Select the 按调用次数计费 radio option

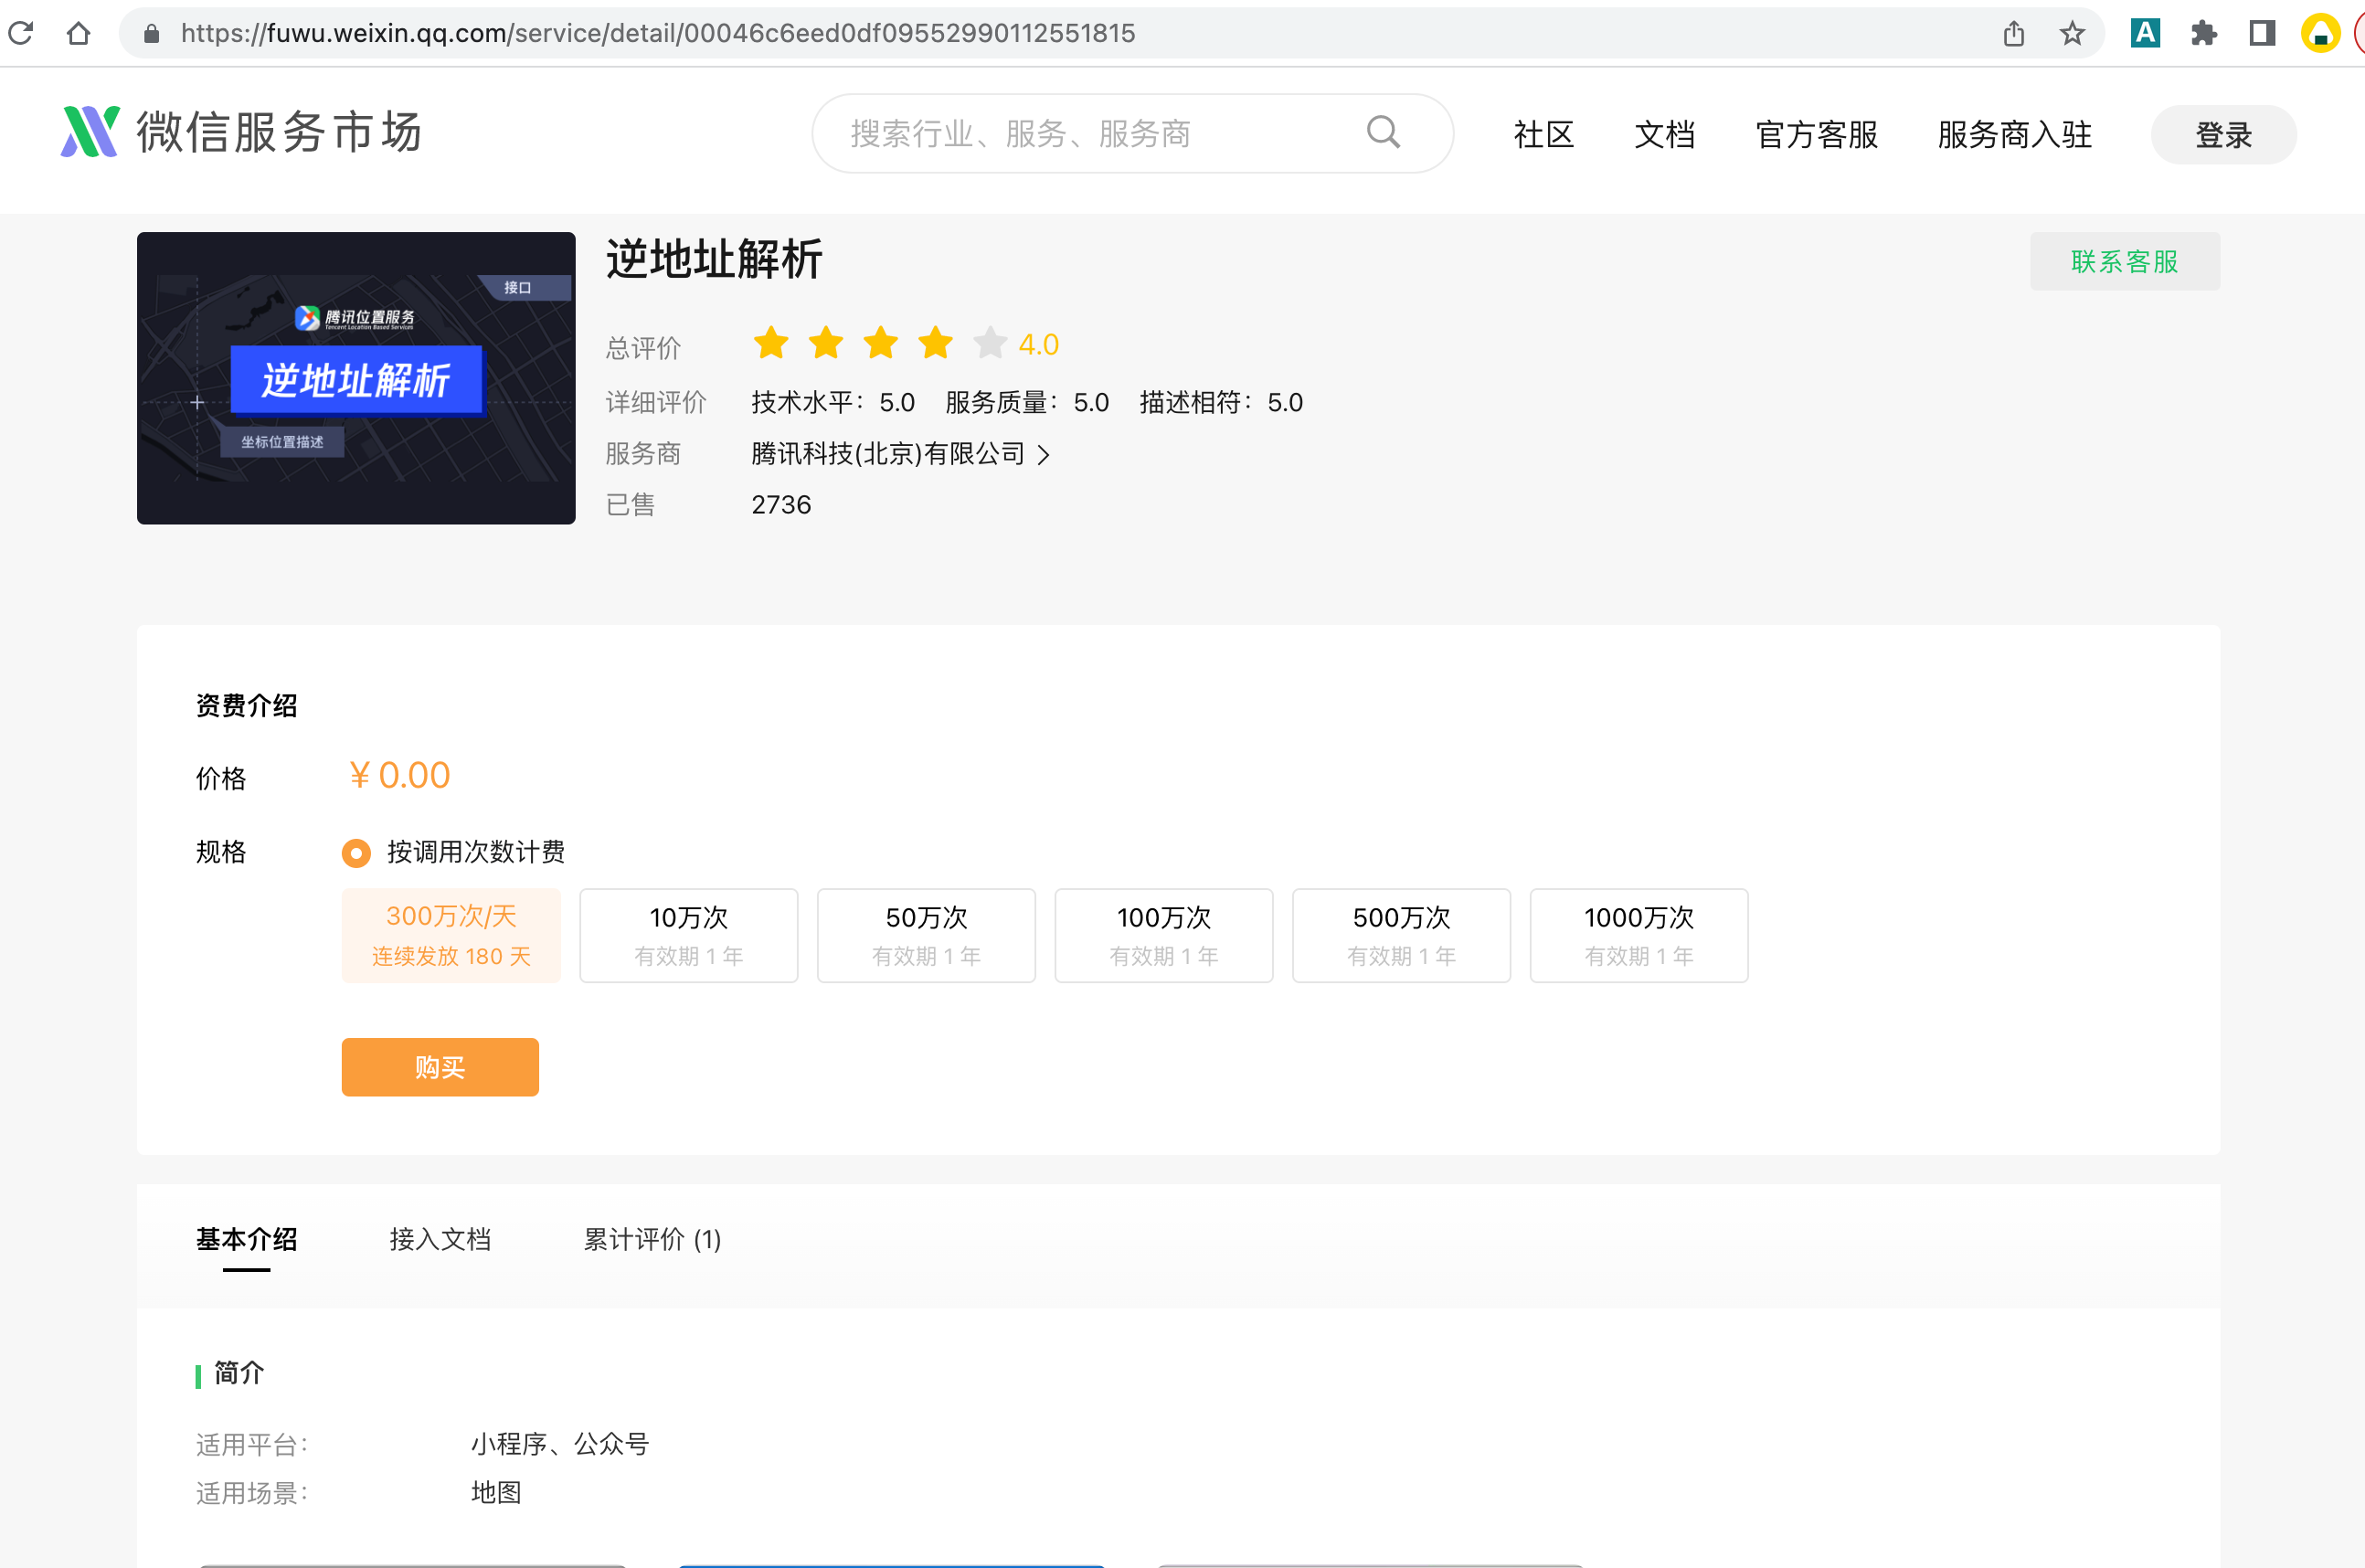(356, 853)
